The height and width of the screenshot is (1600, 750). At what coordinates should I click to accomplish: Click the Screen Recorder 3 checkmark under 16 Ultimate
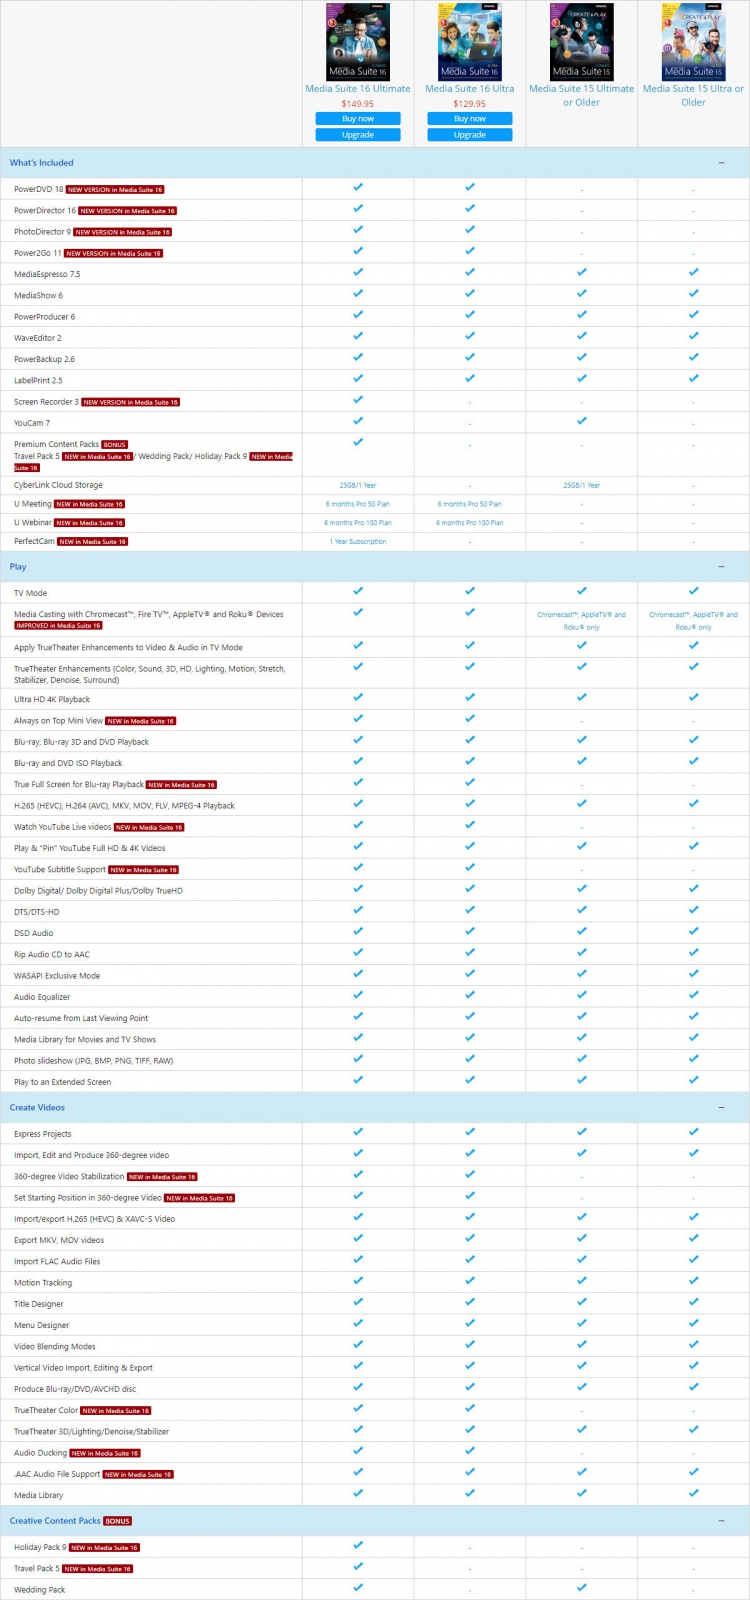pos(358,399)
